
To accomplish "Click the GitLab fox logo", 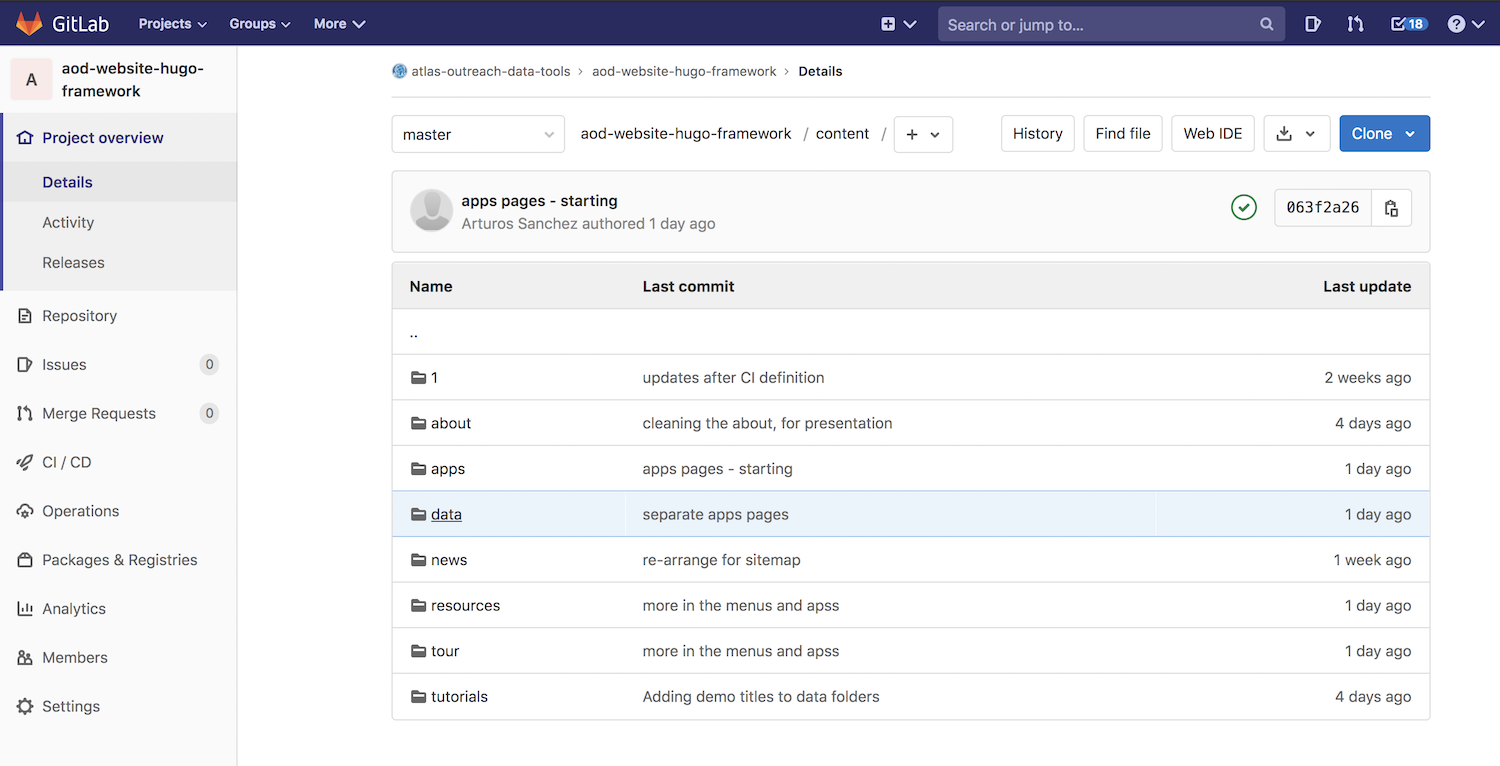I will (30, 23).
